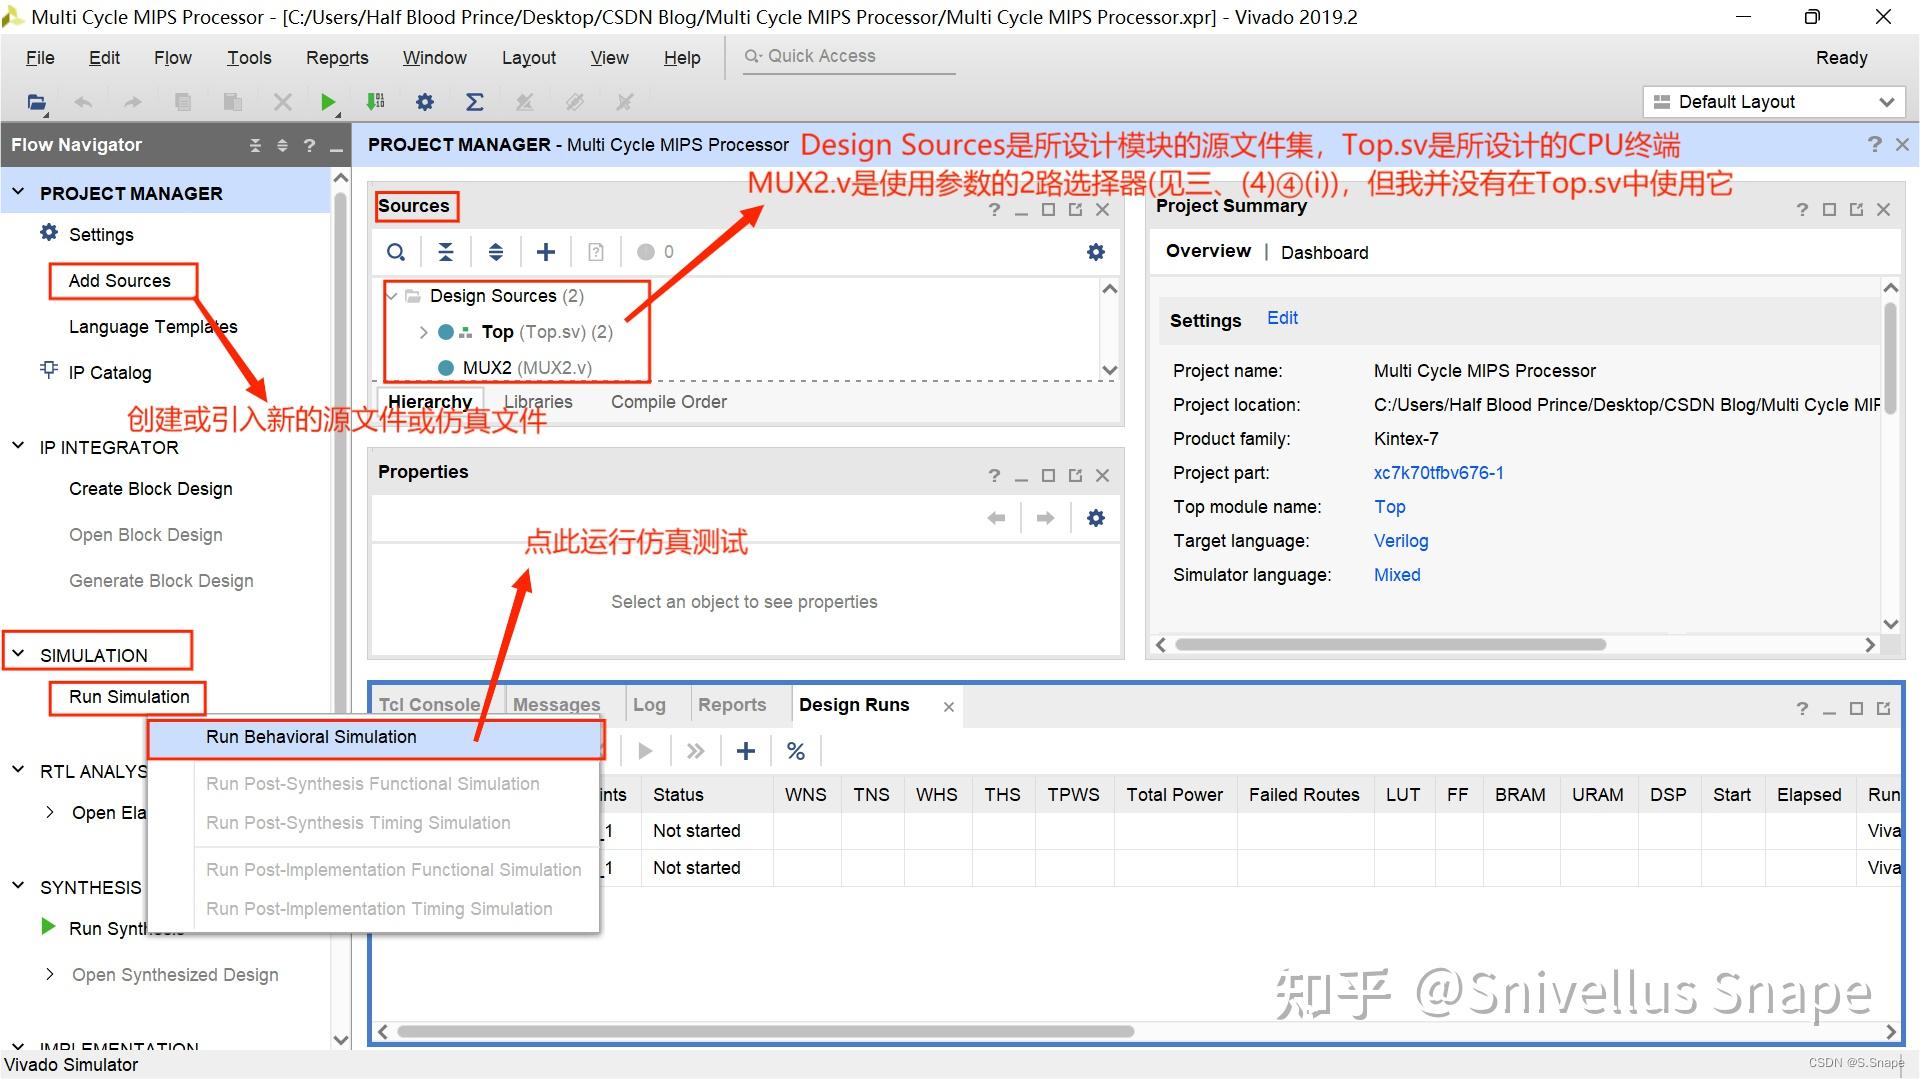Select Run Behavioral Simulation
Screen dimensions: 1920x1079
point(311,737)
